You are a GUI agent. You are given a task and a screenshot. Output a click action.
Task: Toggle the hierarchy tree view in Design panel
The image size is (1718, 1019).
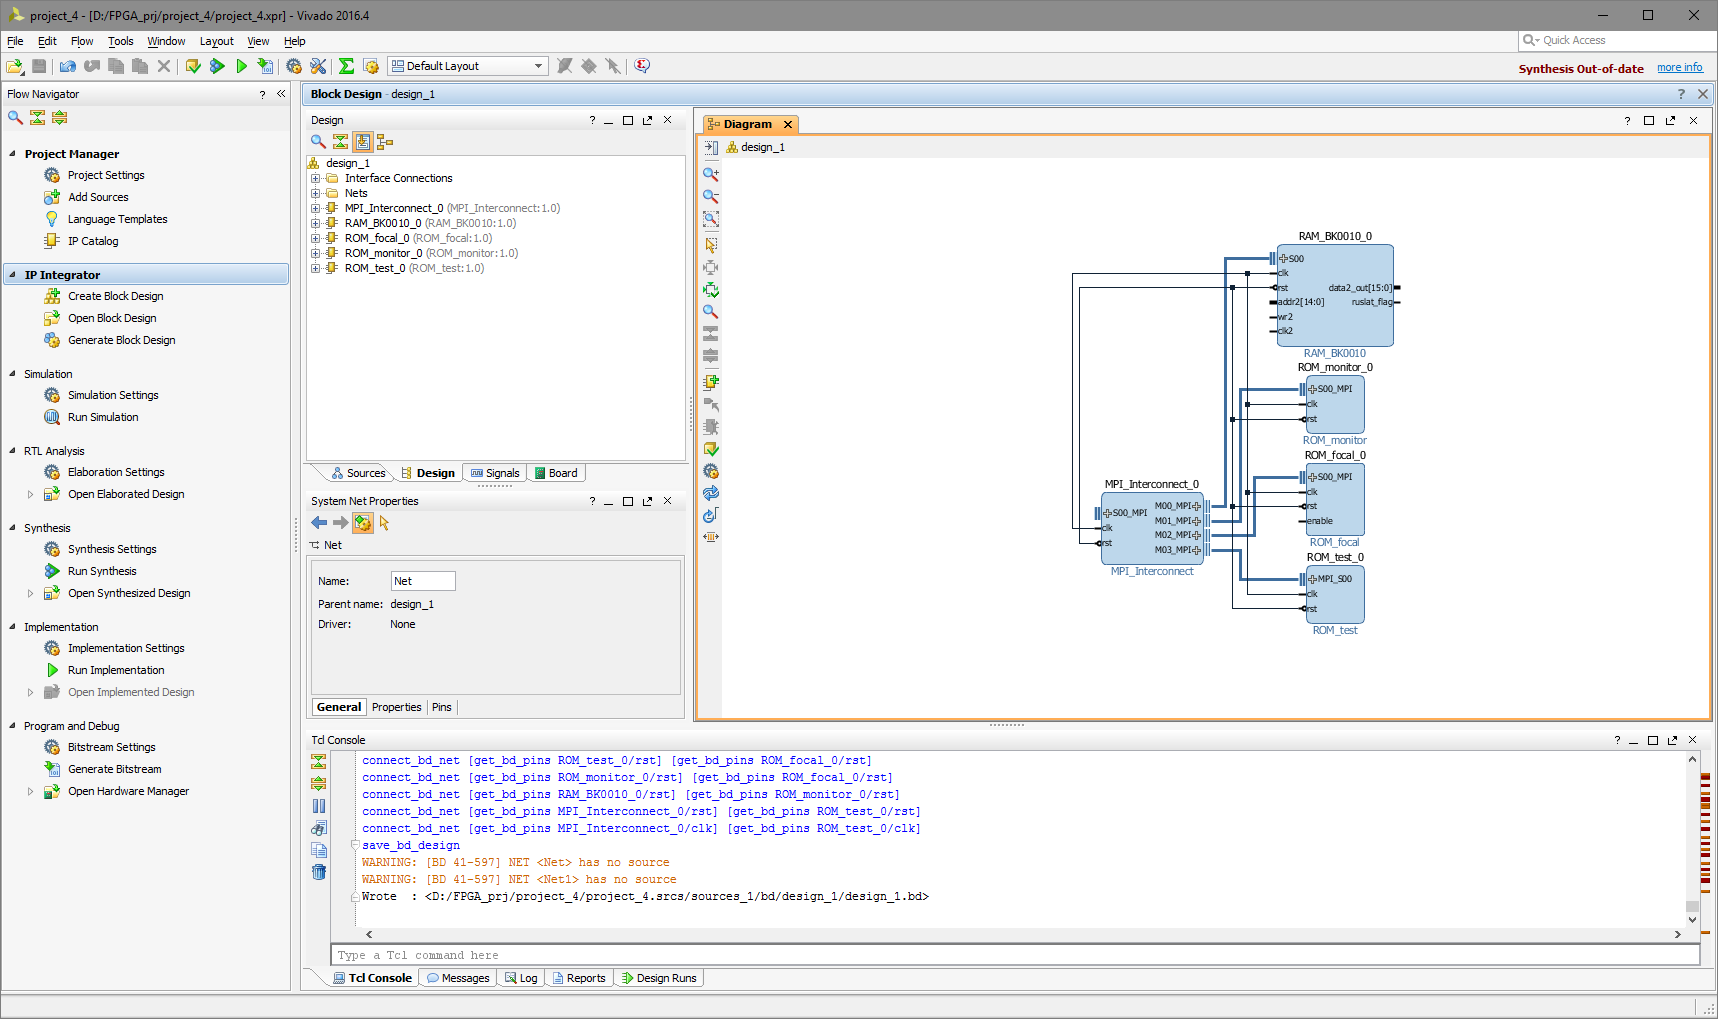pyautogui.click(x=385, y=142)
